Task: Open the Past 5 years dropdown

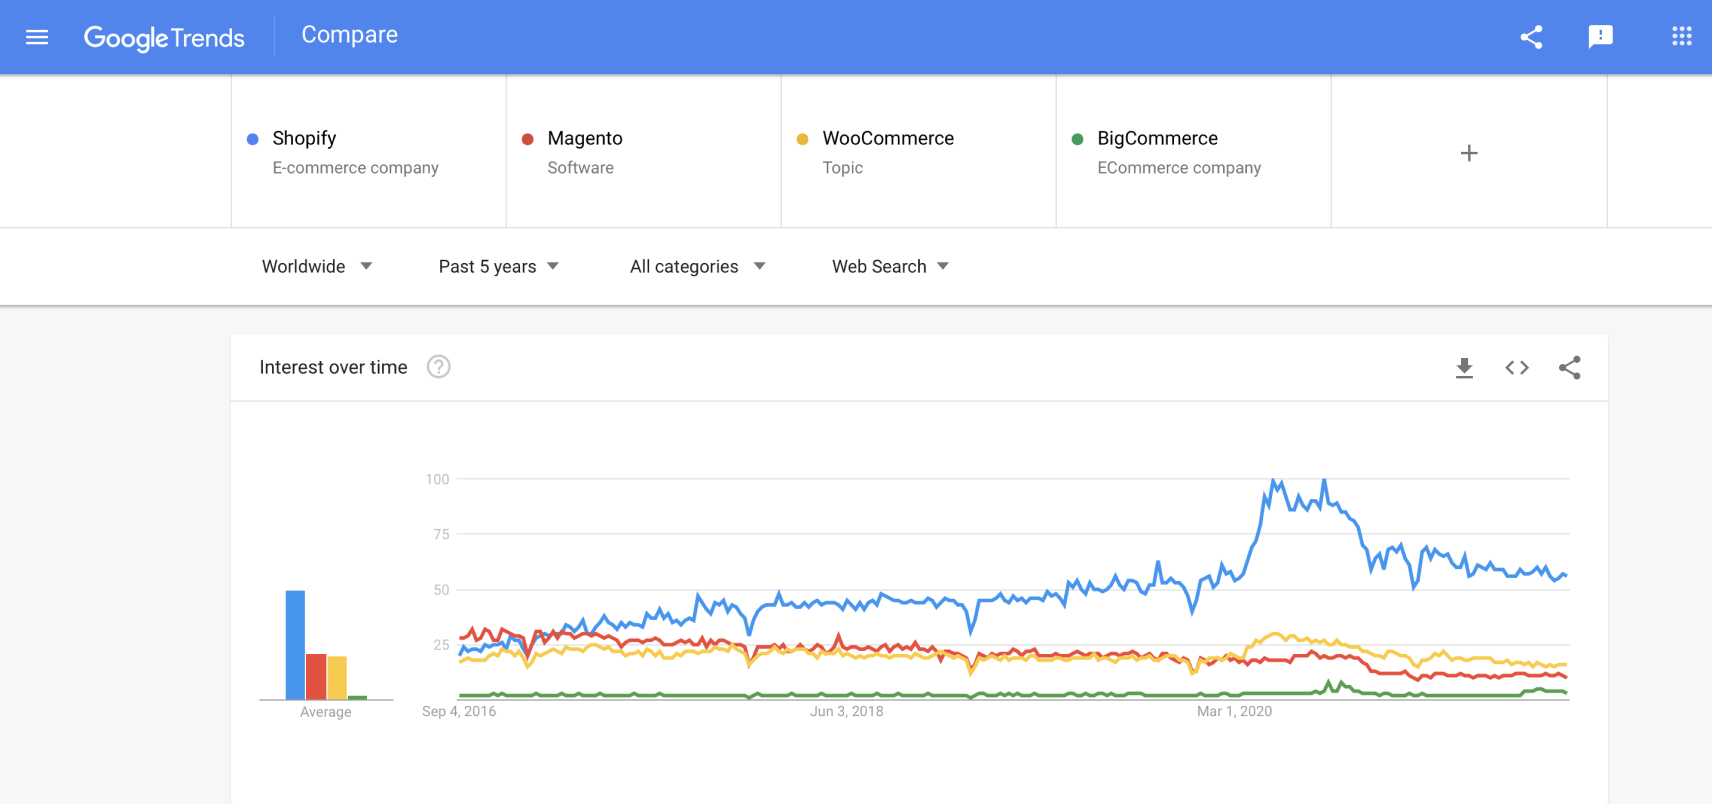Action: 498,266
